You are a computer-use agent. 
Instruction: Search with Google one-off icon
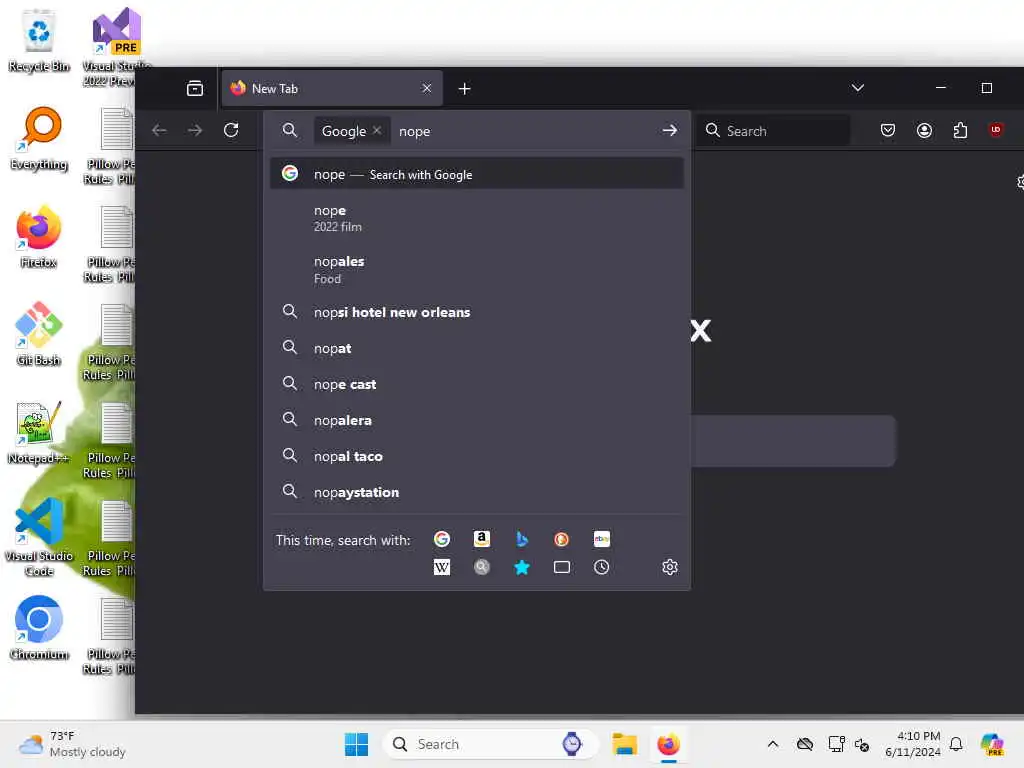(x=442, y=539)
